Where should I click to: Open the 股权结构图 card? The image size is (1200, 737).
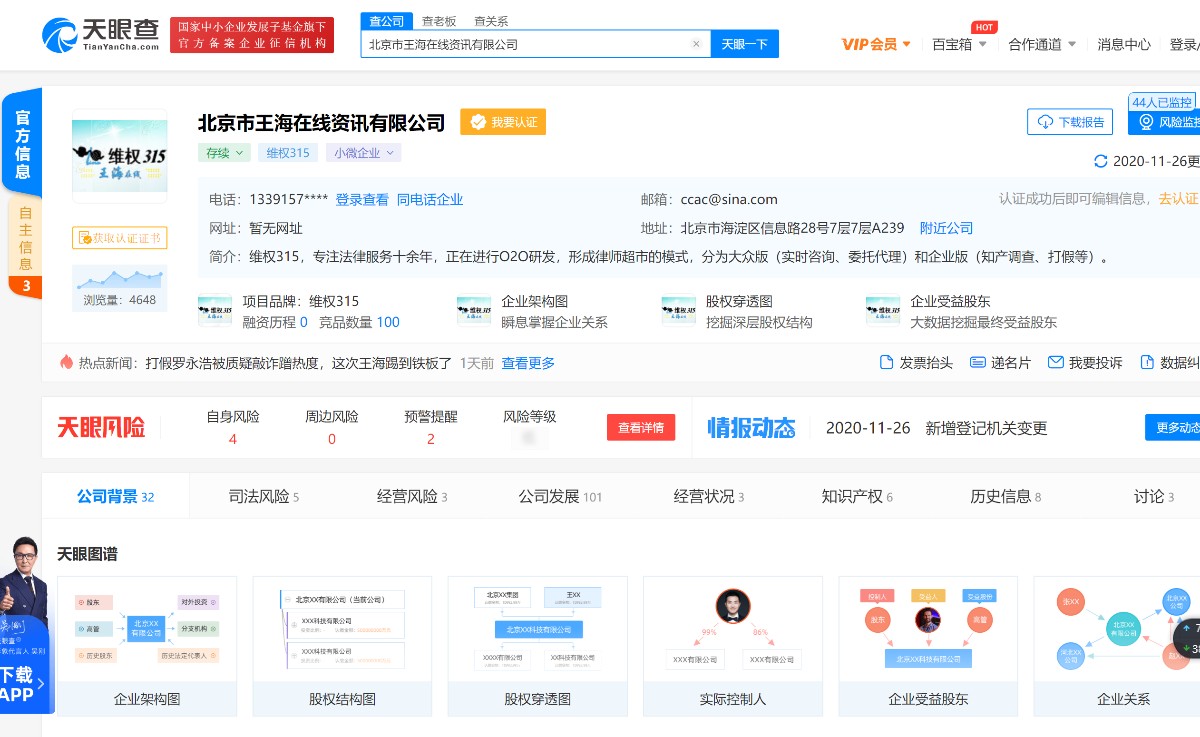coord(342,646)
